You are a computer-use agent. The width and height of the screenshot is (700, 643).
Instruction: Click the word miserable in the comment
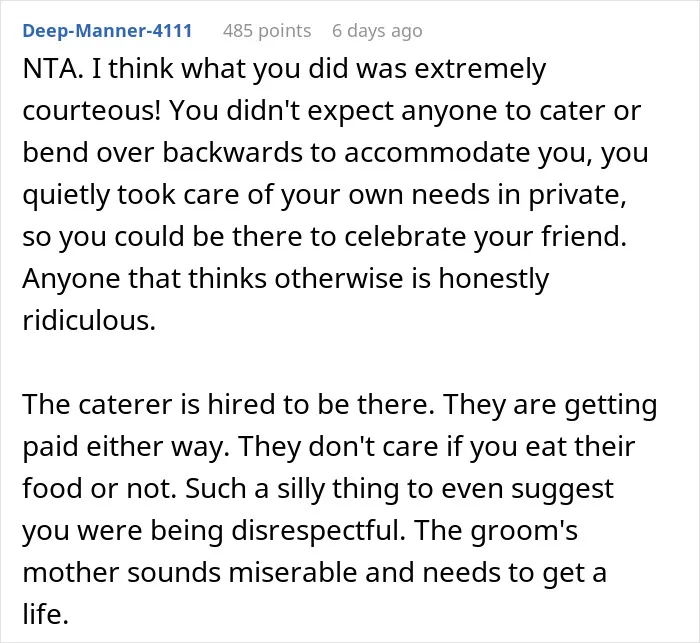click(x=293, y=572)
